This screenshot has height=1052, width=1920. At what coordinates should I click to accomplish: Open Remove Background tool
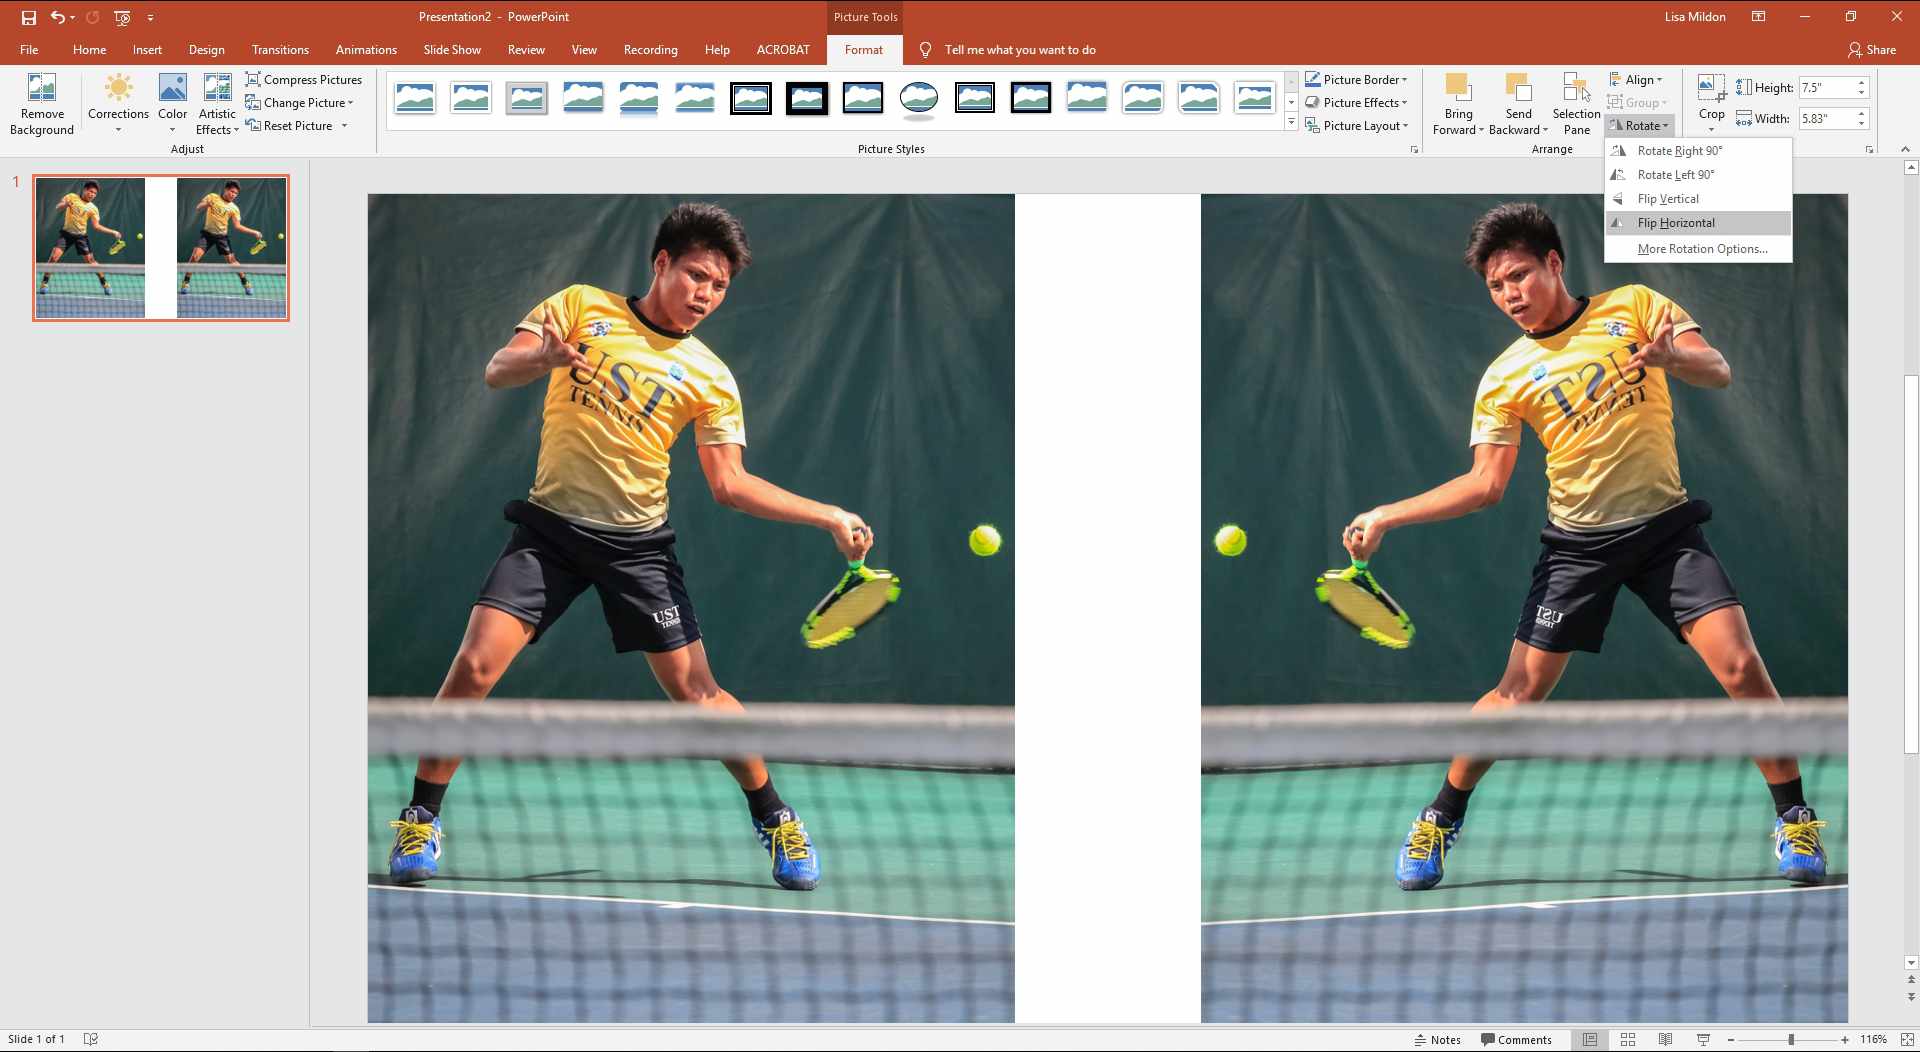pyautogui.click(x=42, y=103)
